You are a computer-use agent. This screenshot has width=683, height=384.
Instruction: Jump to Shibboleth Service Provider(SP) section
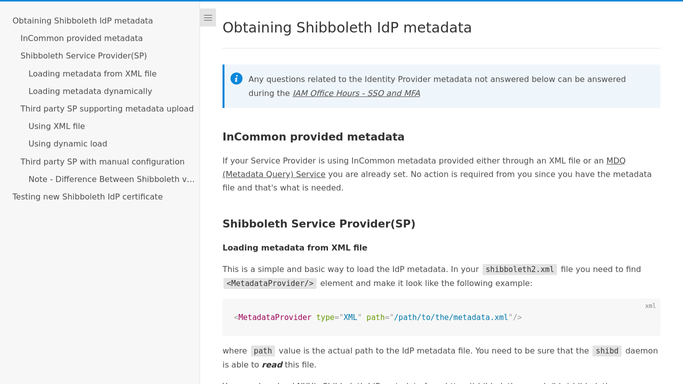click(84, 56)
